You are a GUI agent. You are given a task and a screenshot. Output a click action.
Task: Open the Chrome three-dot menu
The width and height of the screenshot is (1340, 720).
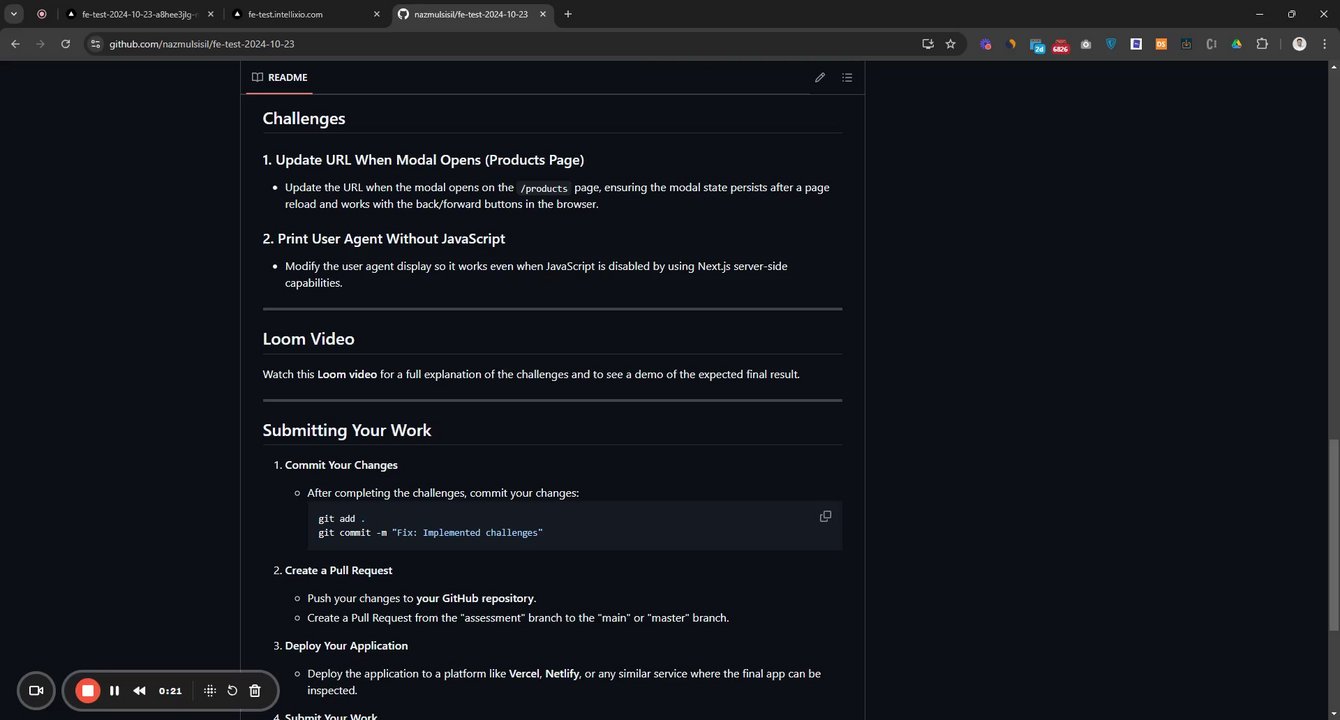[x=1325, y=44]
